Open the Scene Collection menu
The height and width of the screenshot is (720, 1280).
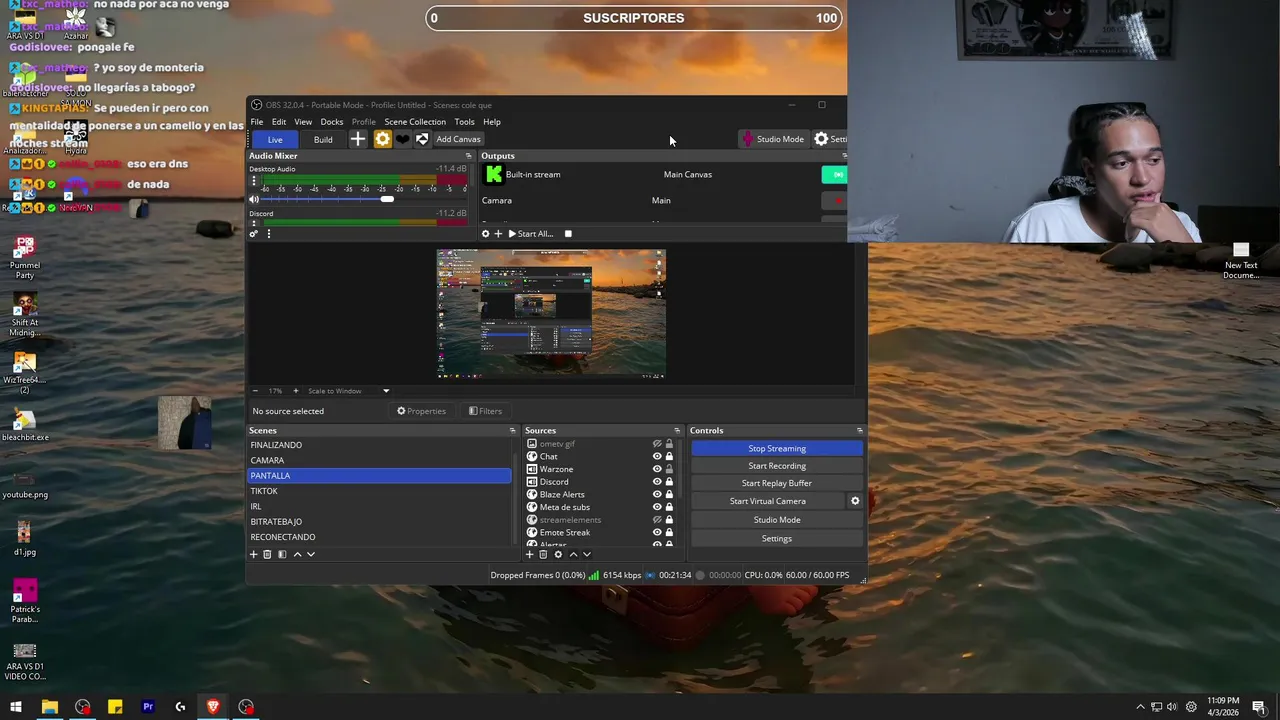tap(415, 122)
